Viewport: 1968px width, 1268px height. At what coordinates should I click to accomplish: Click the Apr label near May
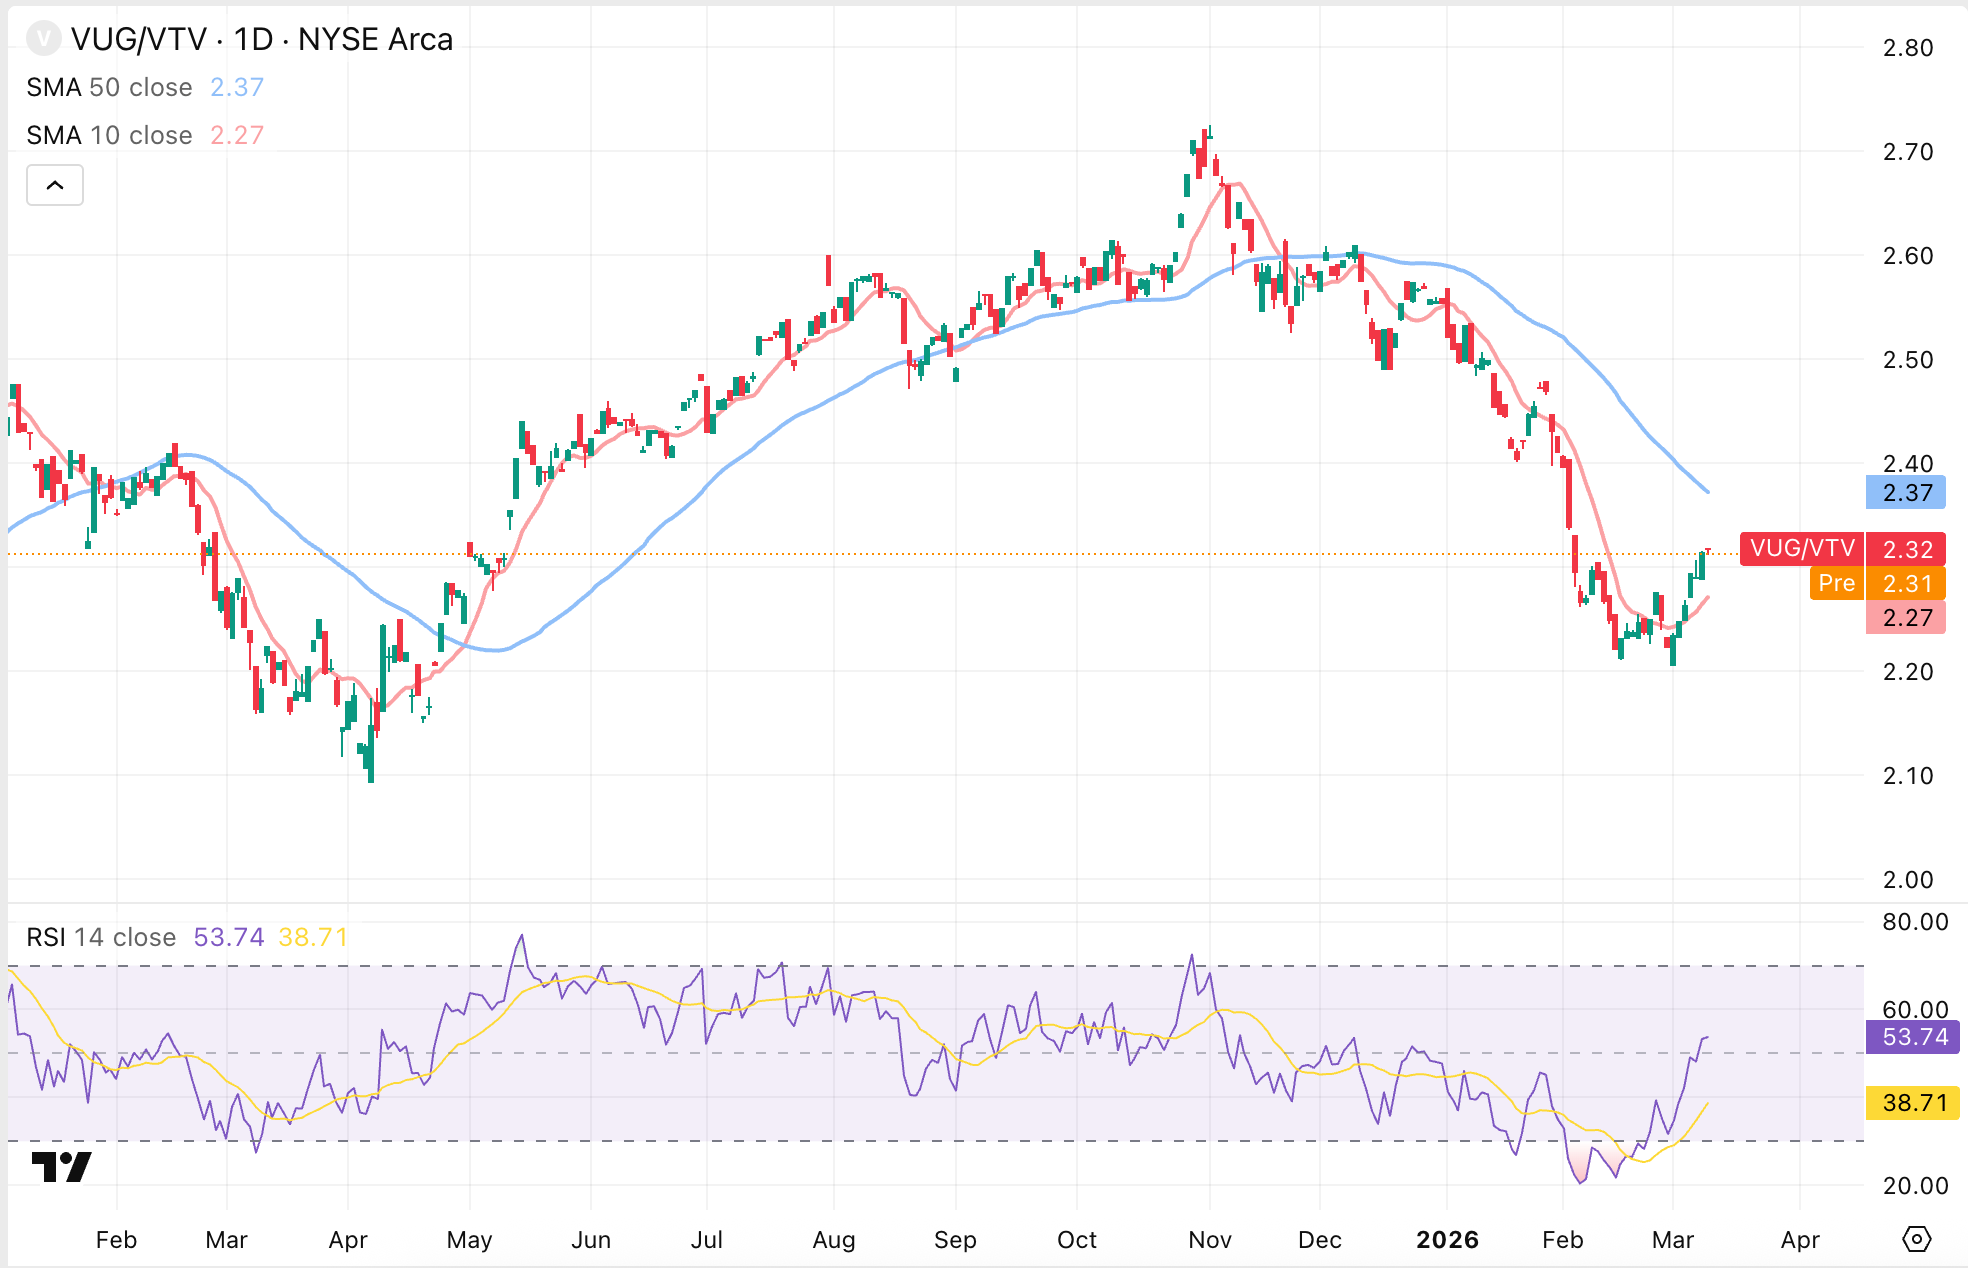pyautogui.click(x=348, y=1240)
